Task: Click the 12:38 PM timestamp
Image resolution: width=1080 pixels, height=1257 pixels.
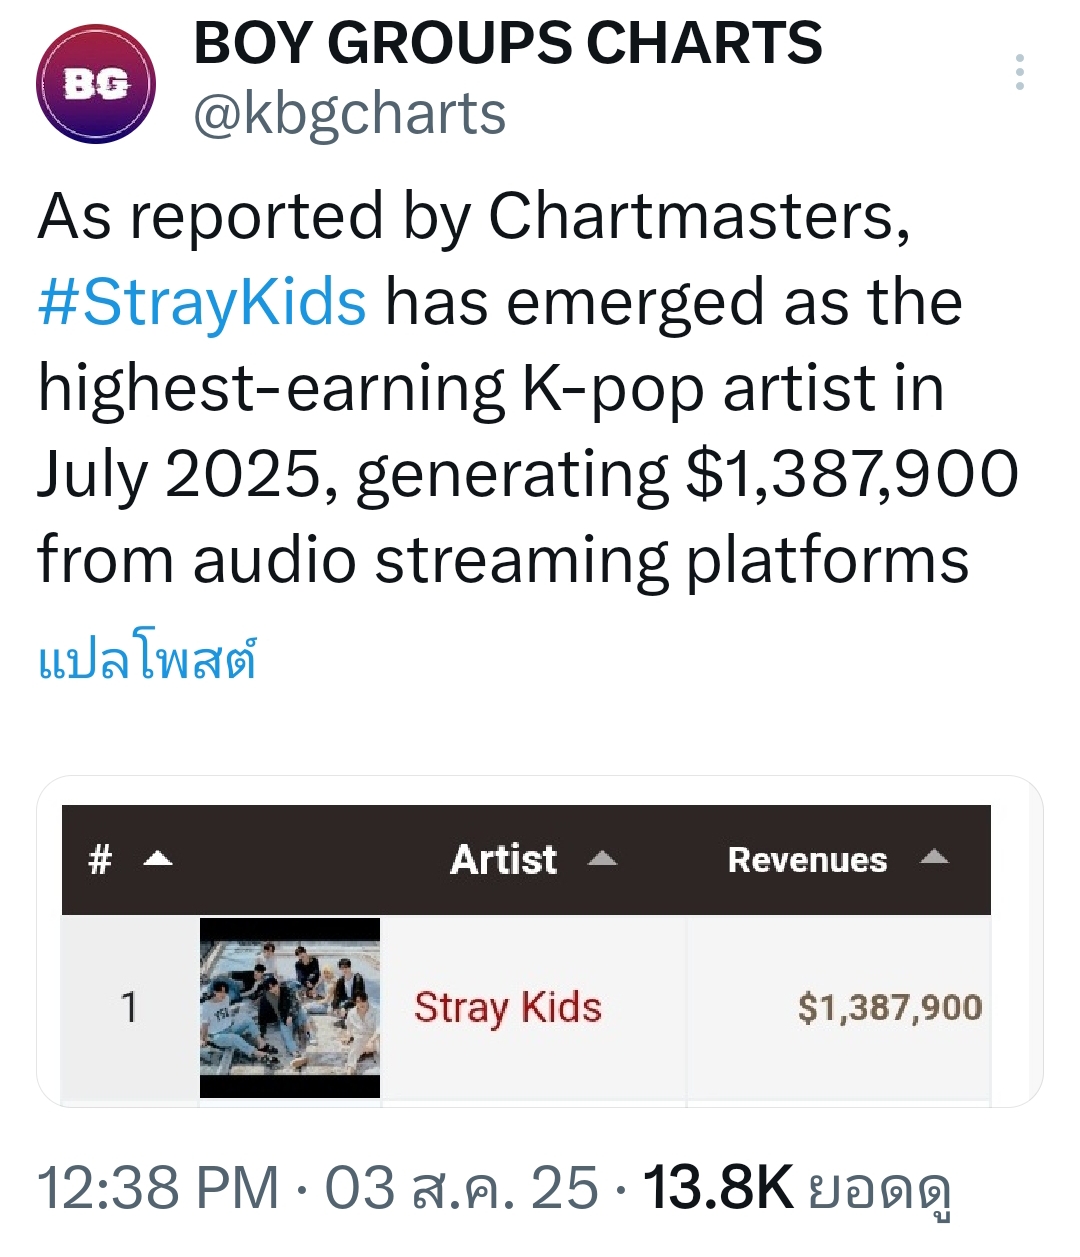Action: coord(158,1188)
